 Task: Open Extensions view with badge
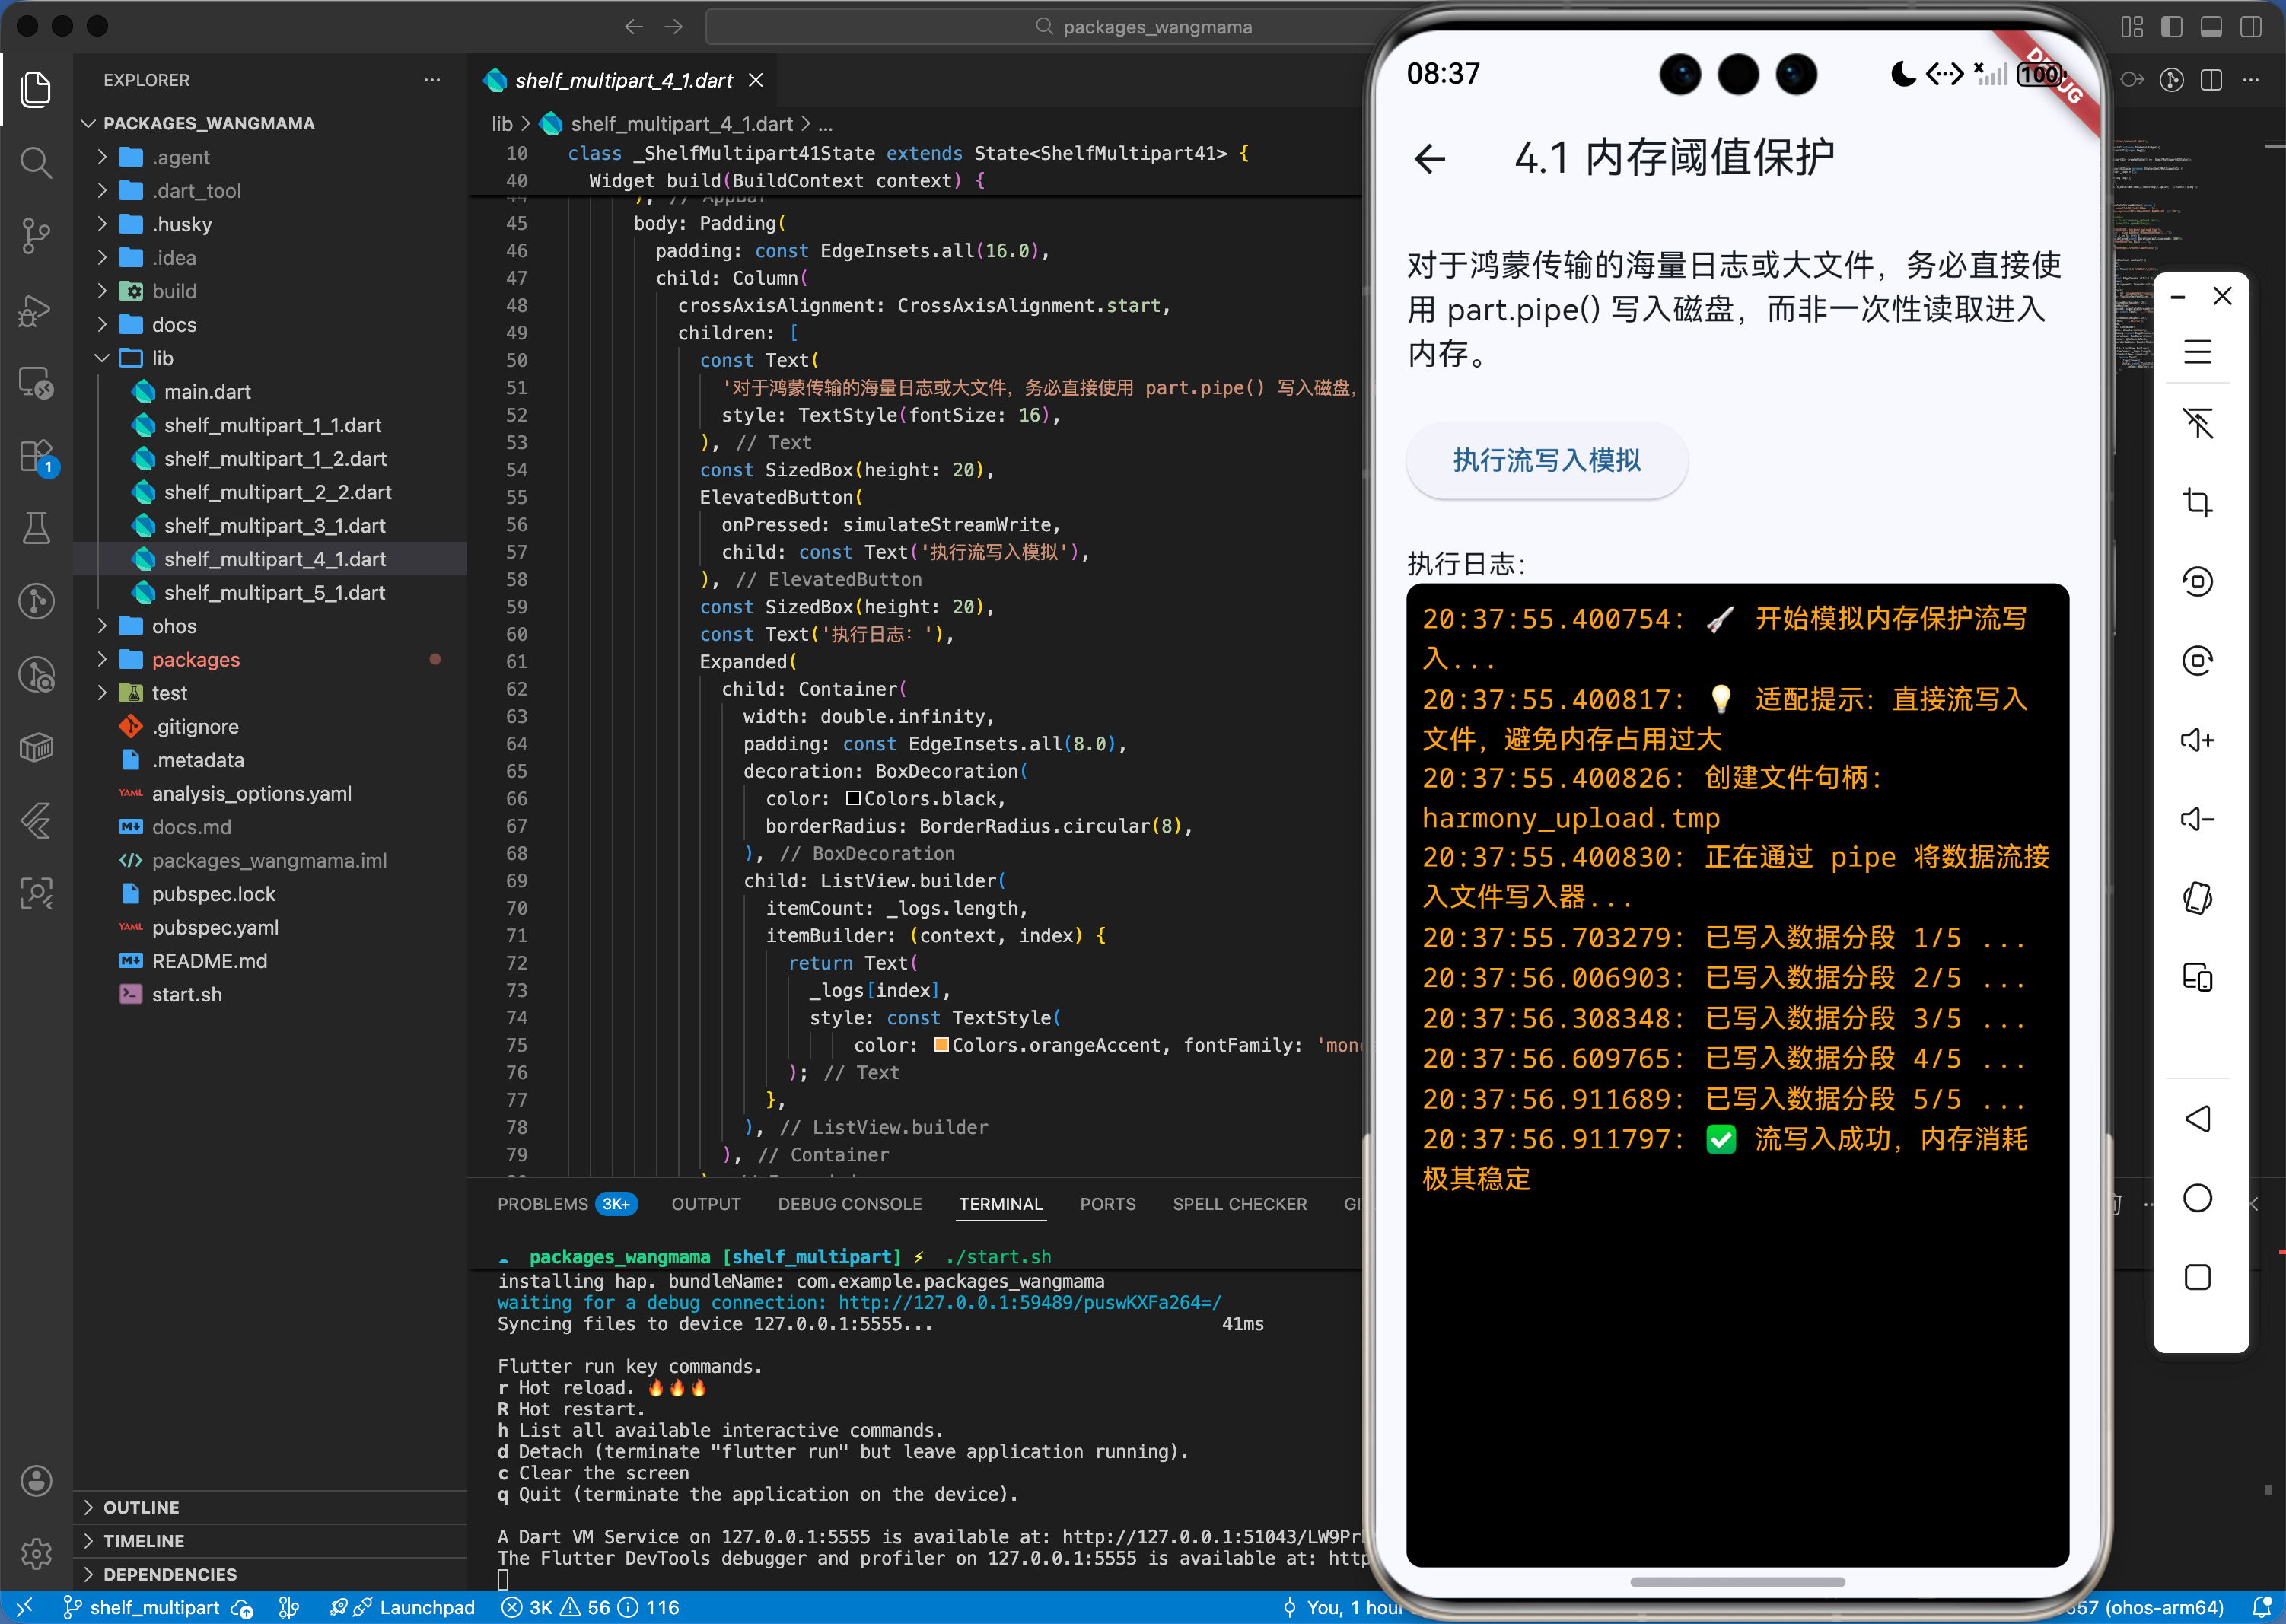36,457
